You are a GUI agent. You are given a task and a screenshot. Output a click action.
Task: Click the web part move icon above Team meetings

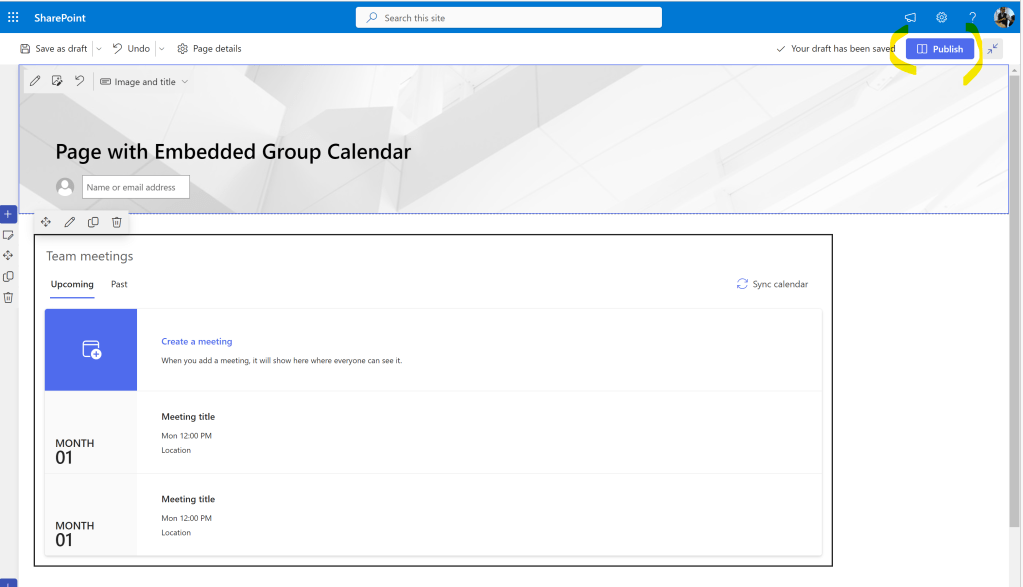coord(46,222)
